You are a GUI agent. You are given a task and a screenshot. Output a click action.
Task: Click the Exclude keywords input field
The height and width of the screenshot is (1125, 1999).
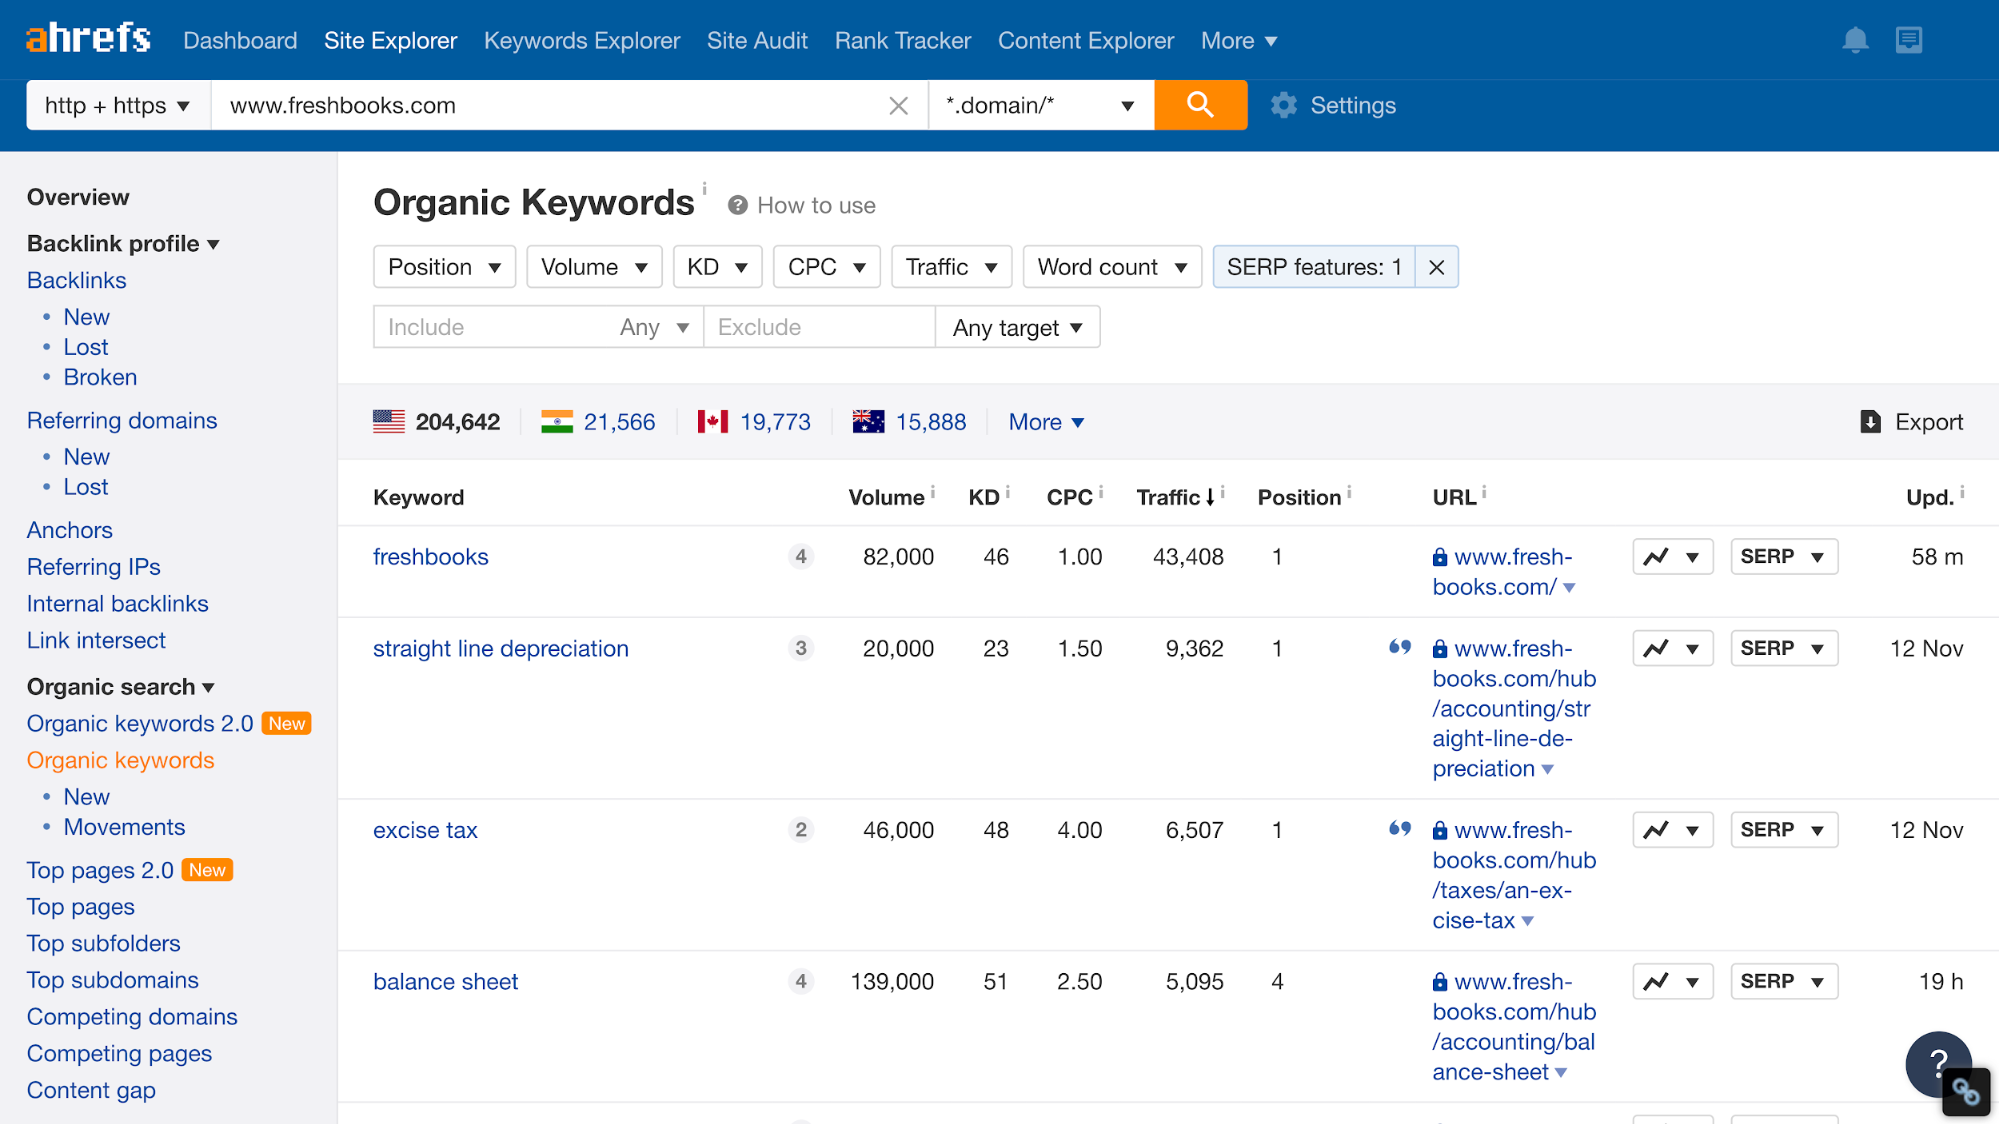(819, 327)
